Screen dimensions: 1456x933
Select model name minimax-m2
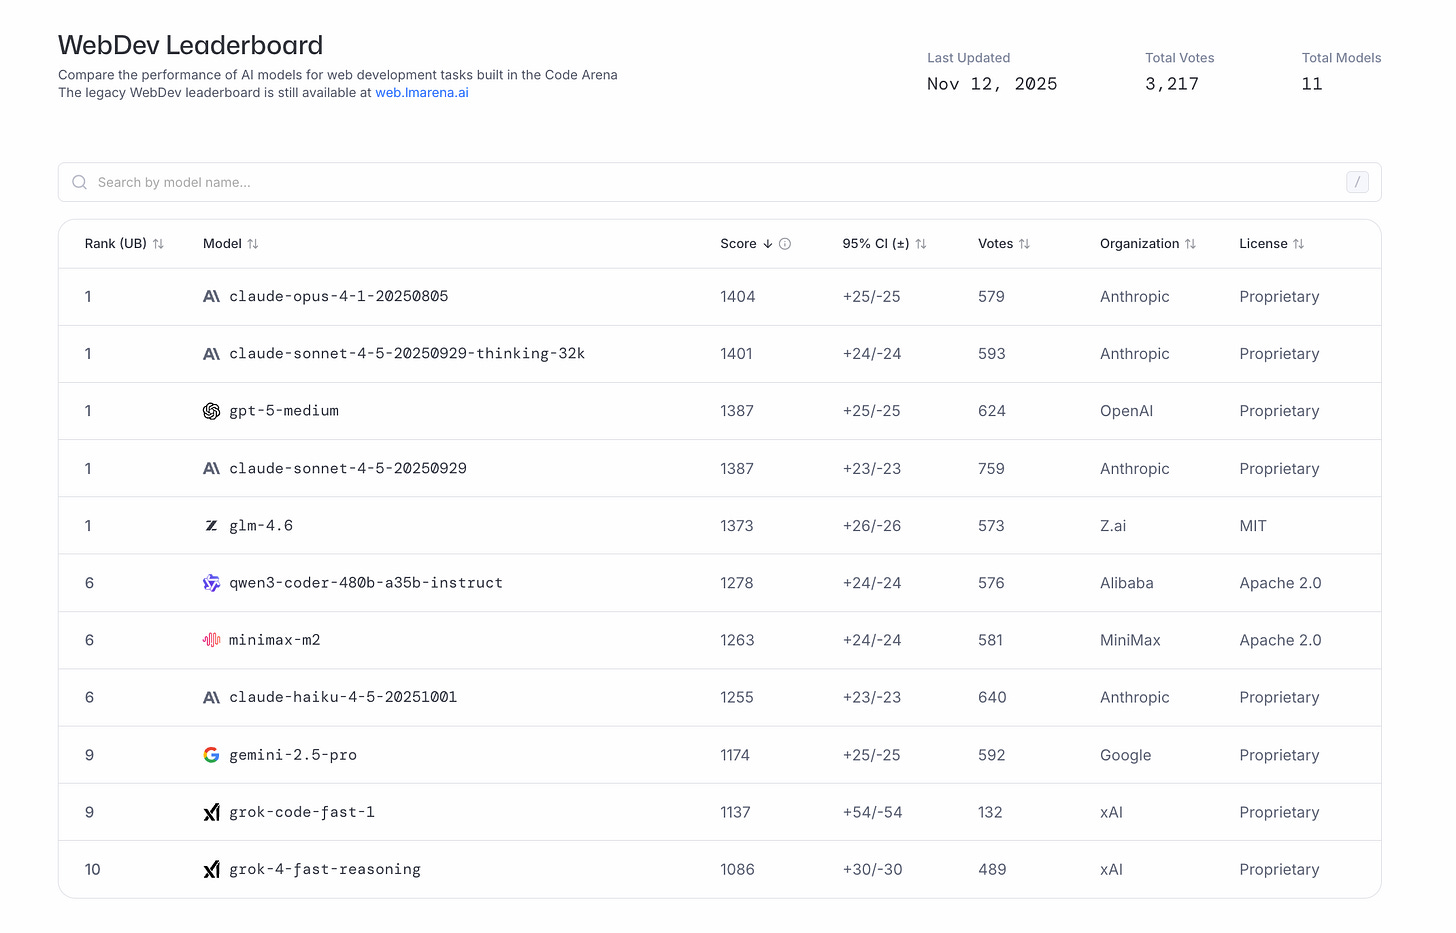point(275,640)
